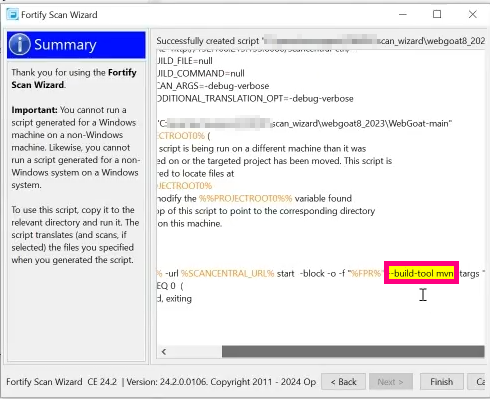
Task: Click the ADDITIONAL_TRANSLATION_OPT=-debug-verbose line
Action: pyautogui.click(x=255, y=99)
